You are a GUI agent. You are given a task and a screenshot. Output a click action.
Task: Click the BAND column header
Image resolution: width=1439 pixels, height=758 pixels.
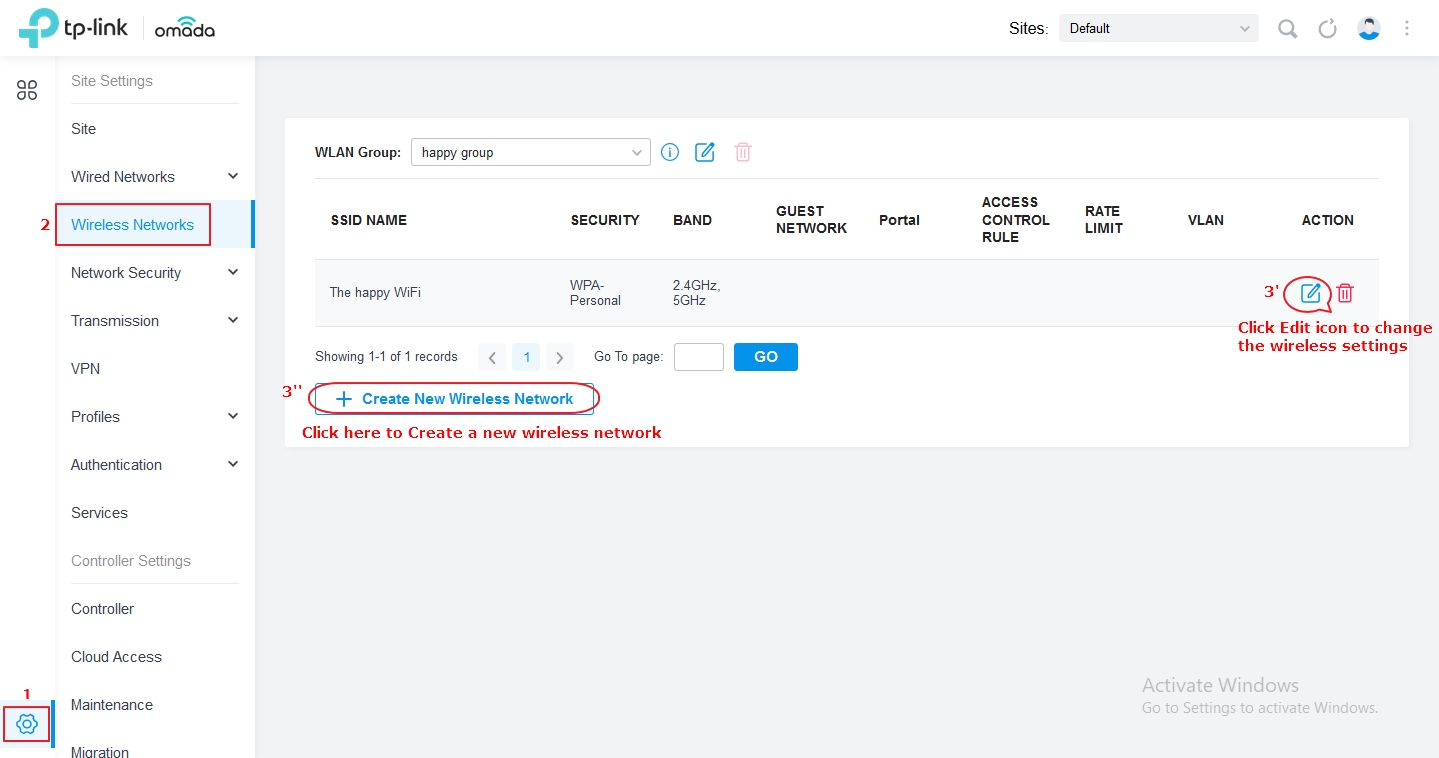(x=693, y=220)
